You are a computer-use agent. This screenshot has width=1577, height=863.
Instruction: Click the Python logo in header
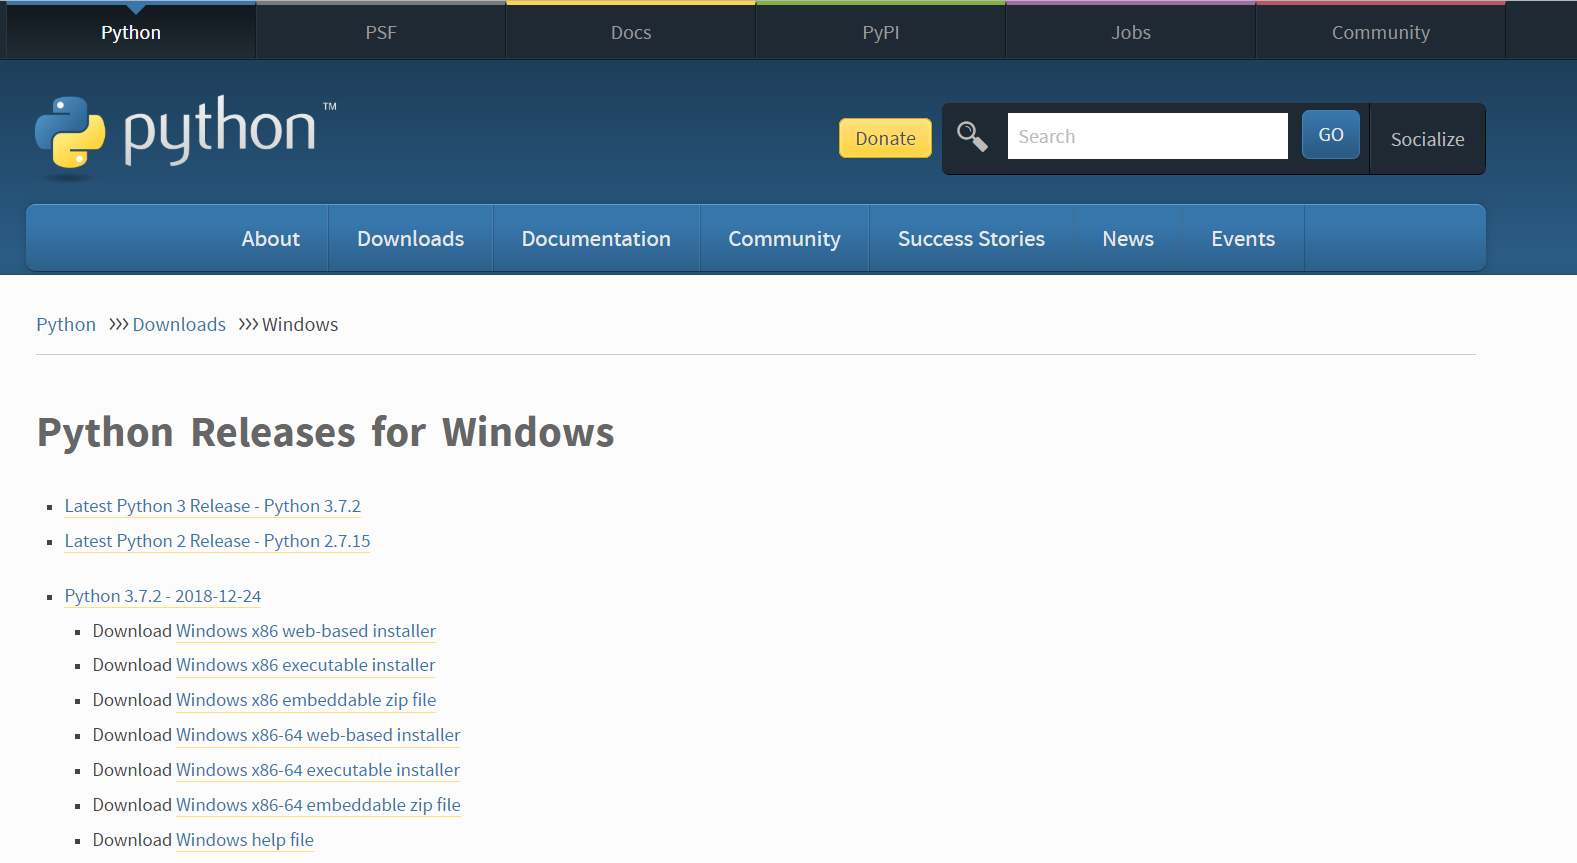pyautogui.click(x=186, y=136)
